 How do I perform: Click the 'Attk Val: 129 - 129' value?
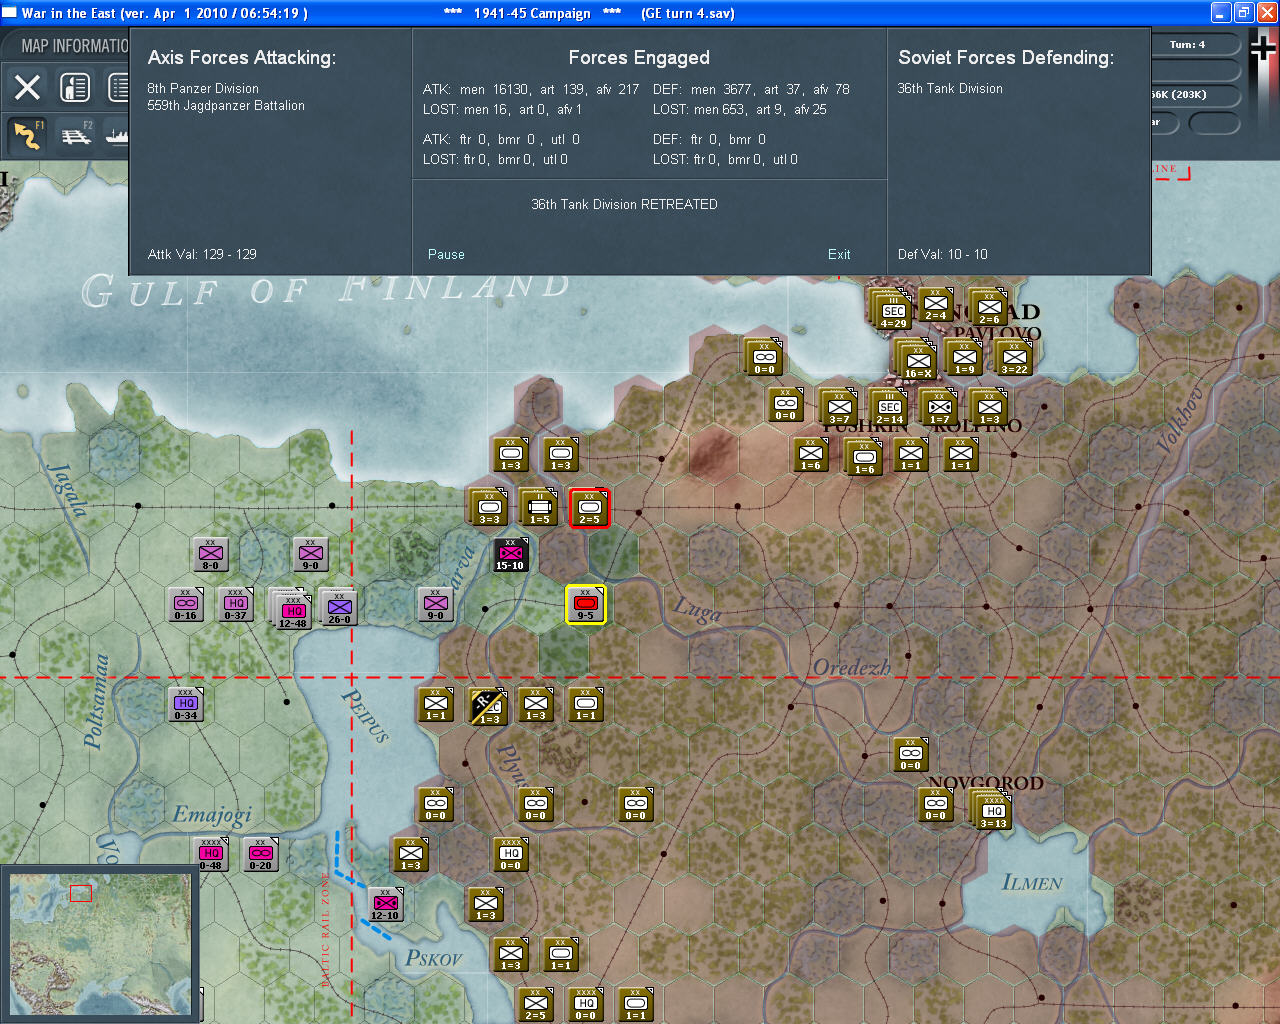coord(202,254)
